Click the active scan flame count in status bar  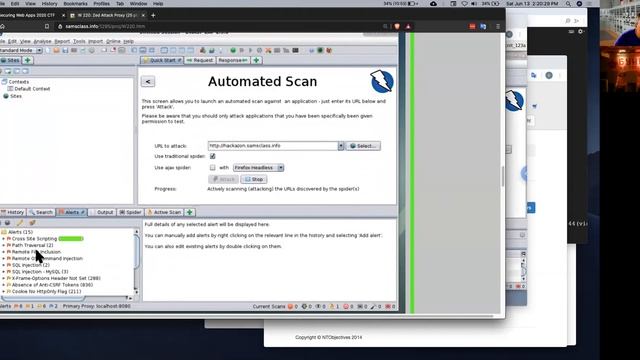334,307
